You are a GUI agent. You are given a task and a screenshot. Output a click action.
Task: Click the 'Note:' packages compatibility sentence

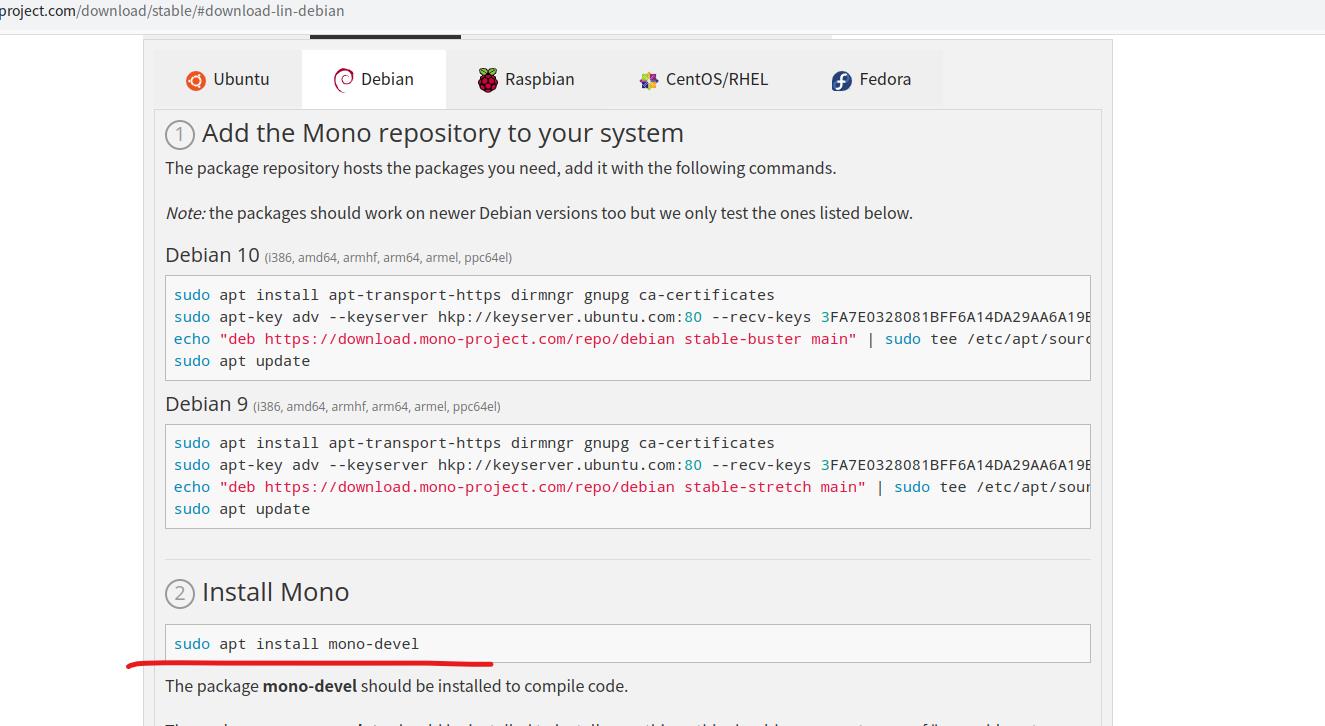539,213
